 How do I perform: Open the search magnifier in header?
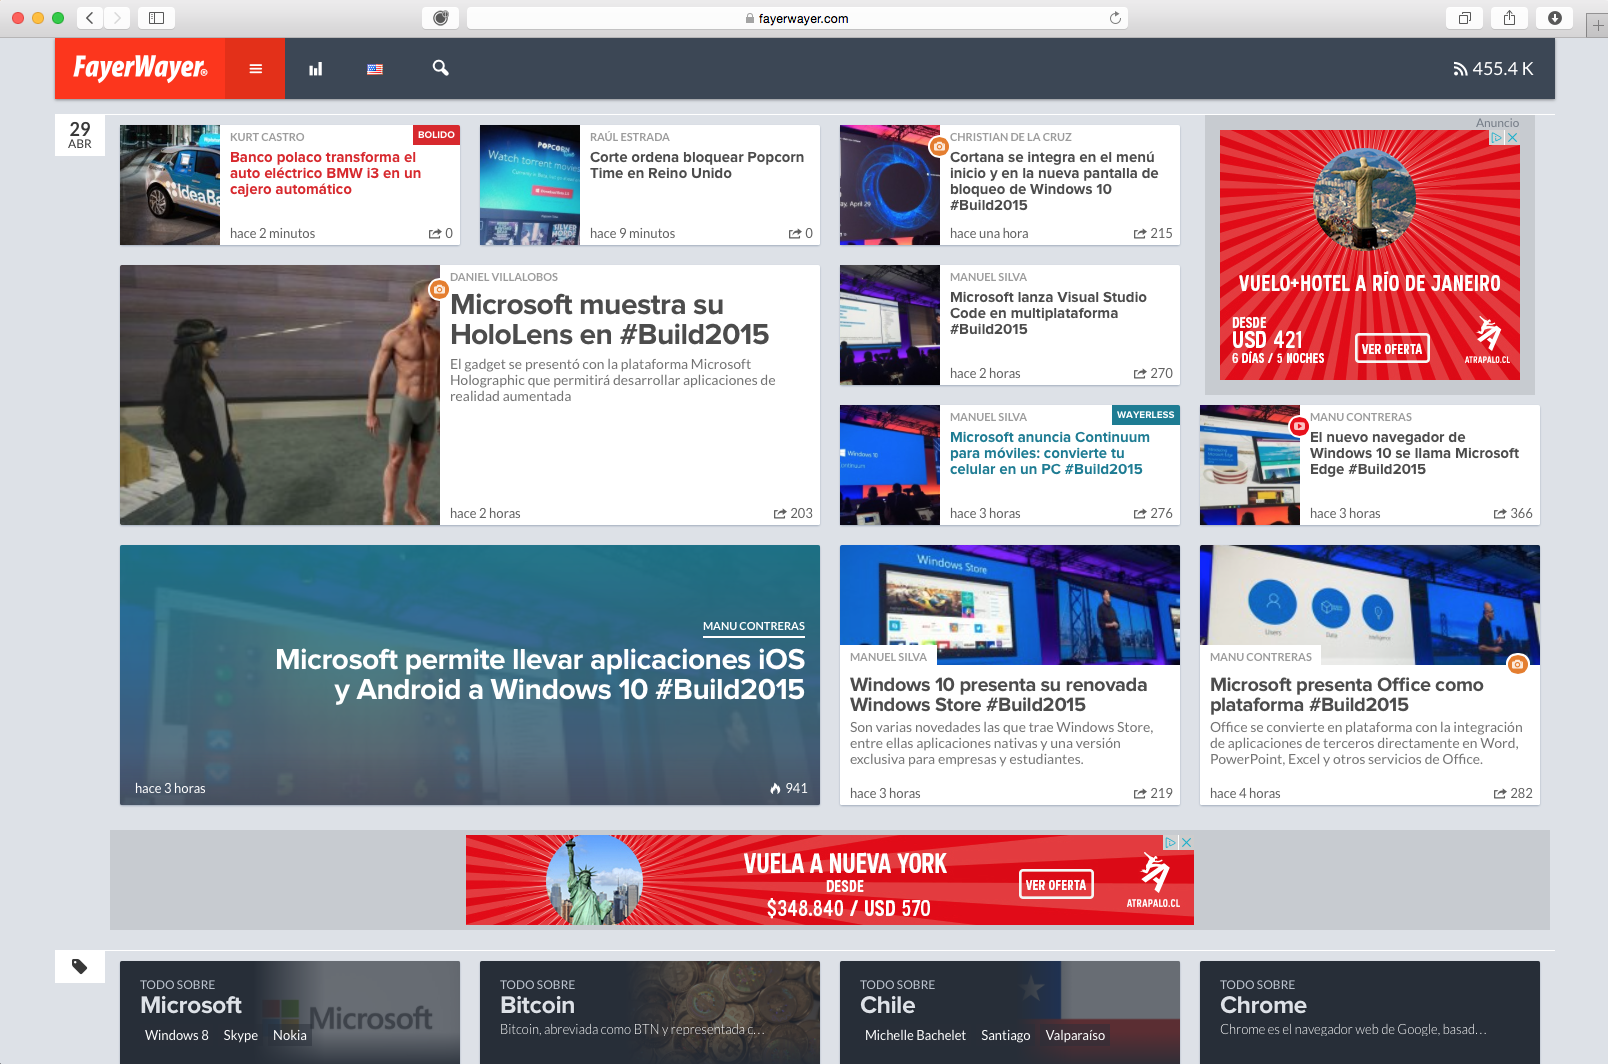click(x=440, y=68)
